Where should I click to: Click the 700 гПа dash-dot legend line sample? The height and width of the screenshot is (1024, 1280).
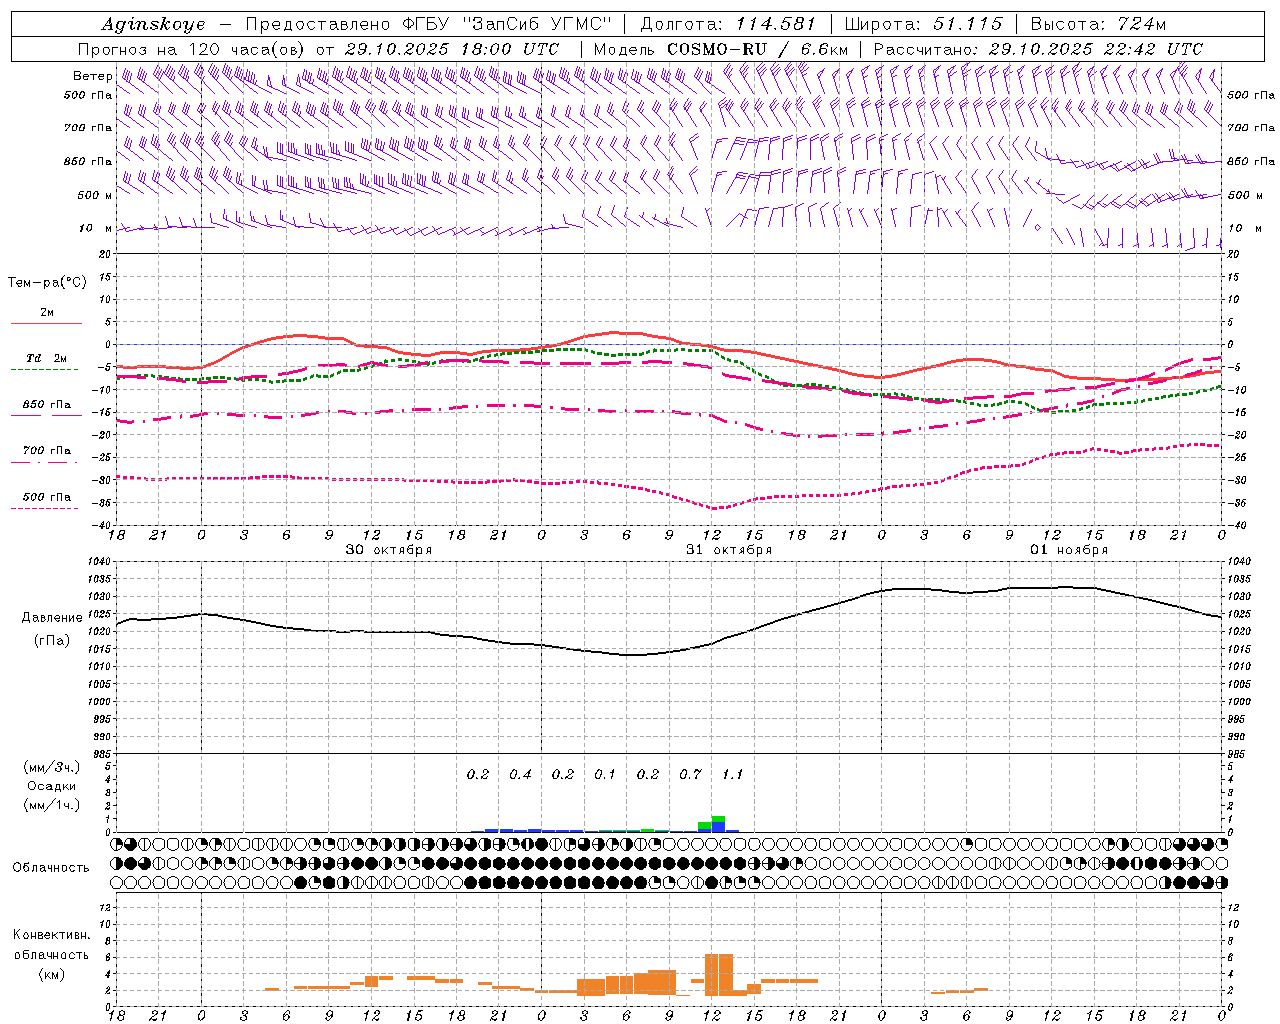[x=44, y=462]
